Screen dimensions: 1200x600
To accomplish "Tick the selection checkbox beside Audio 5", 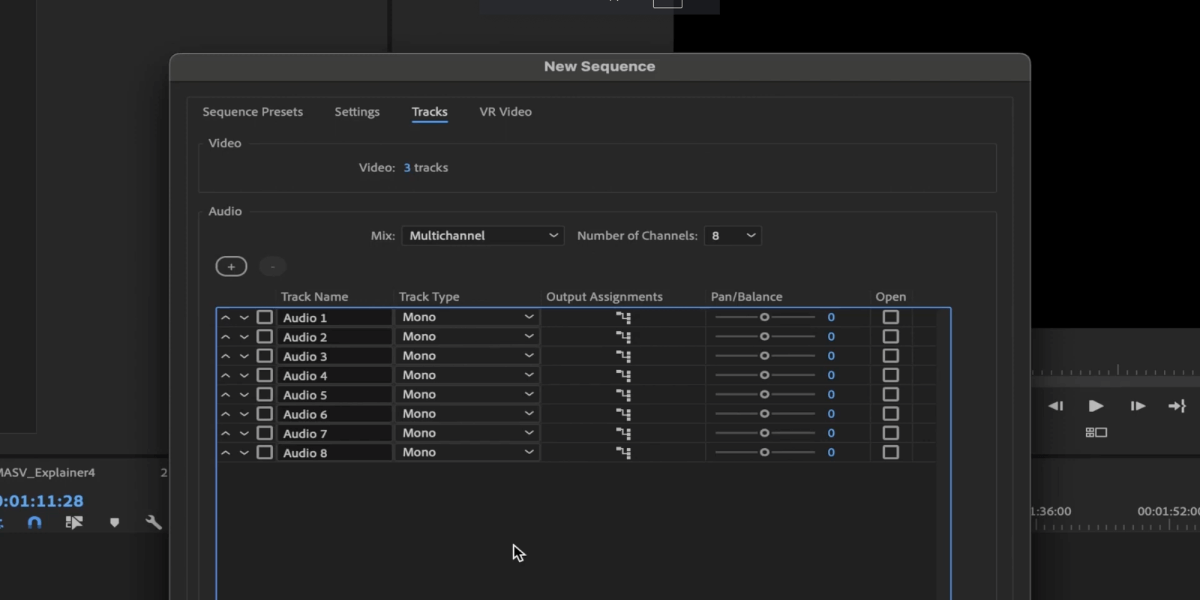I will [x=264, y=394].
